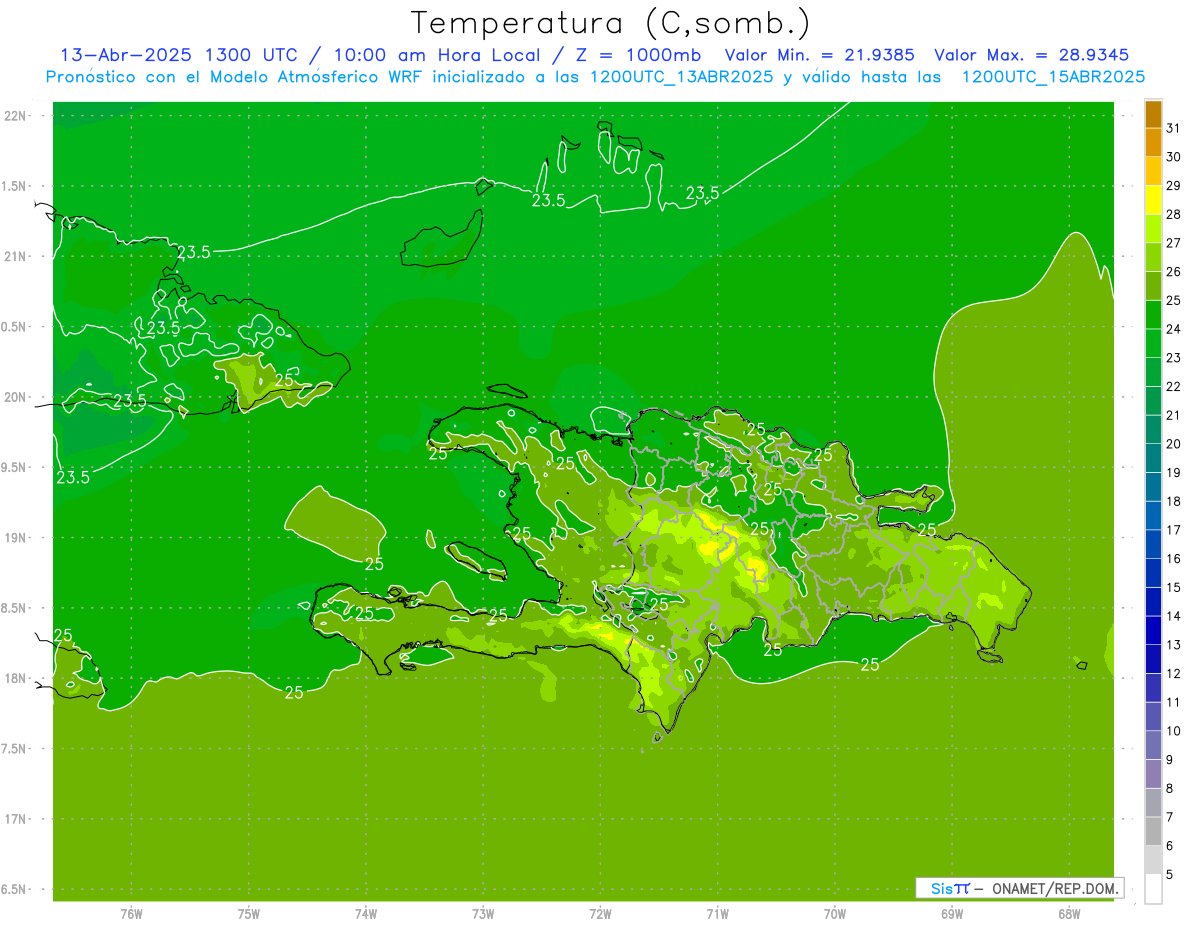Screen dimensions: 1200x927
Task: Click the gray legend swatch between 6 and 7
Action: pos(1153,831)
